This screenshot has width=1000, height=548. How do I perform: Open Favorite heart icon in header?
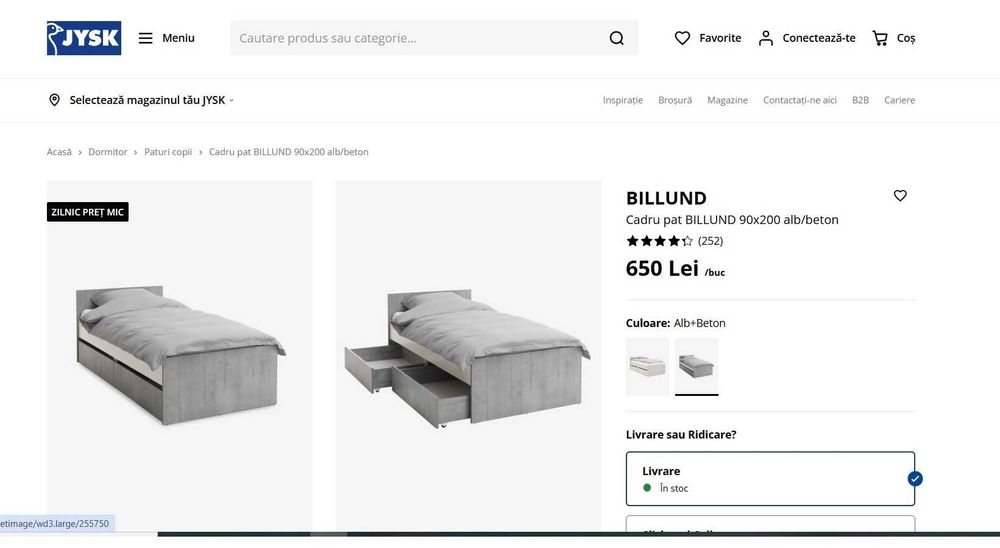(x=683, y=38)
